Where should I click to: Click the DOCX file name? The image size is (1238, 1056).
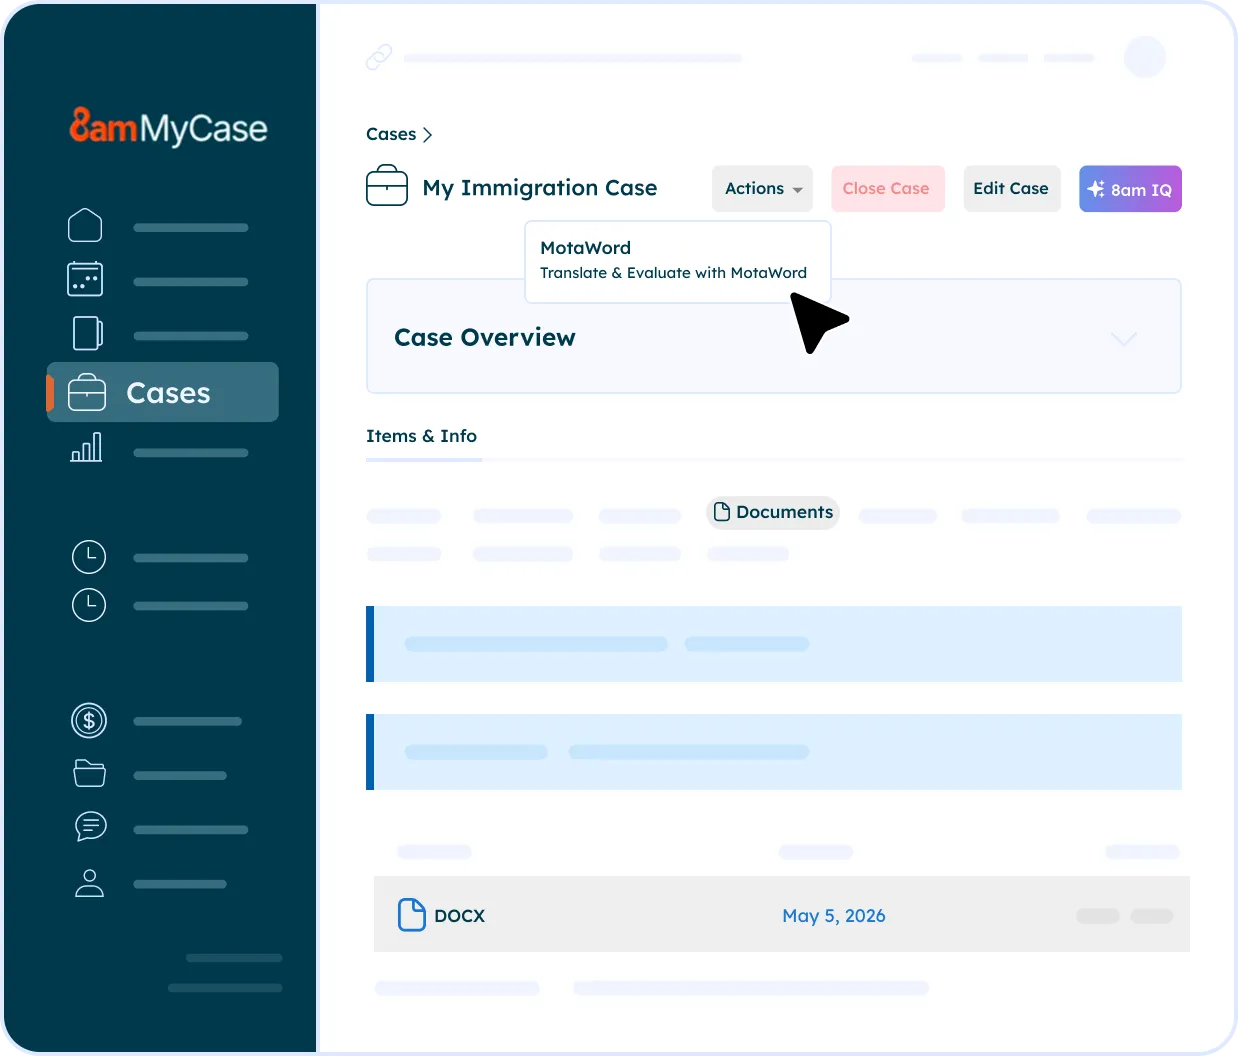click(x=460, y=916)
